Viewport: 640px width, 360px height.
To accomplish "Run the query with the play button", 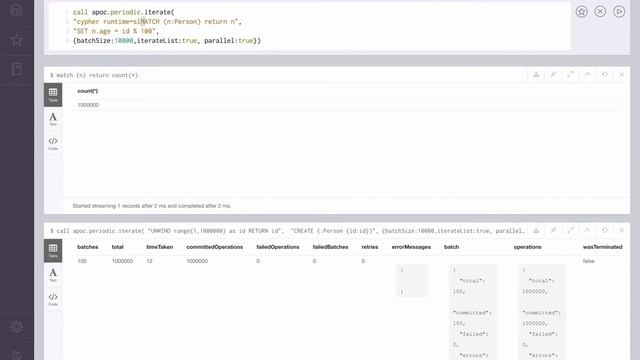I will click(619, 11).
